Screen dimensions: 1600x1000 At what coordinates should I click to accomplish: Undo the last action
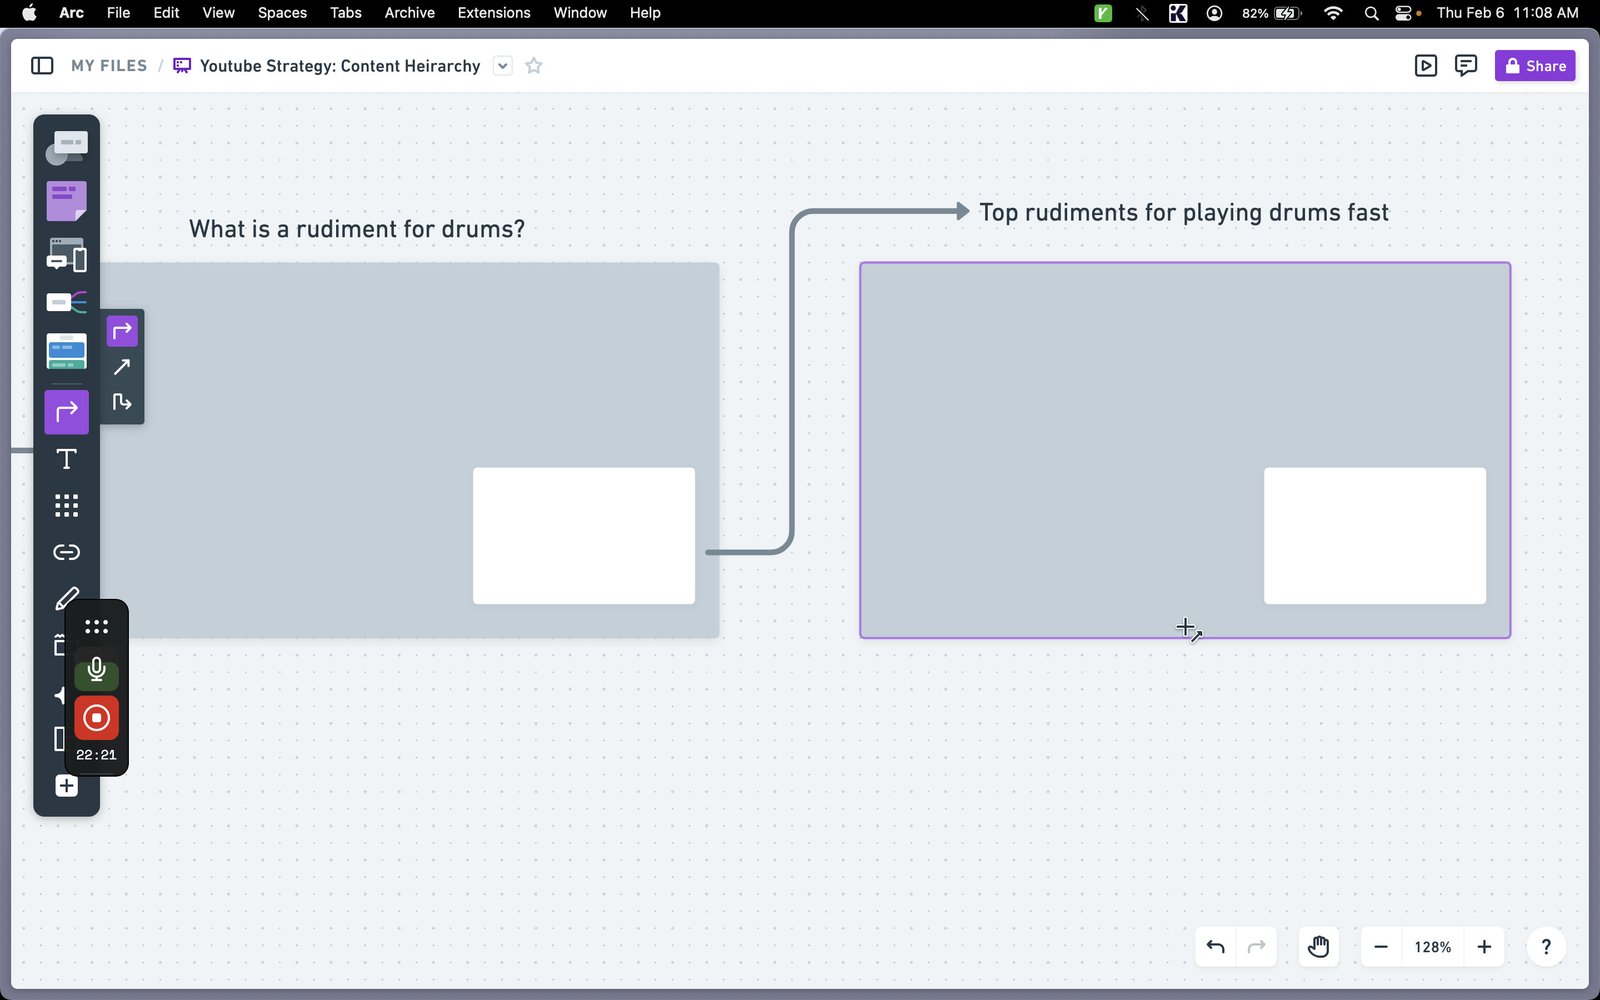pos(1216,947)
